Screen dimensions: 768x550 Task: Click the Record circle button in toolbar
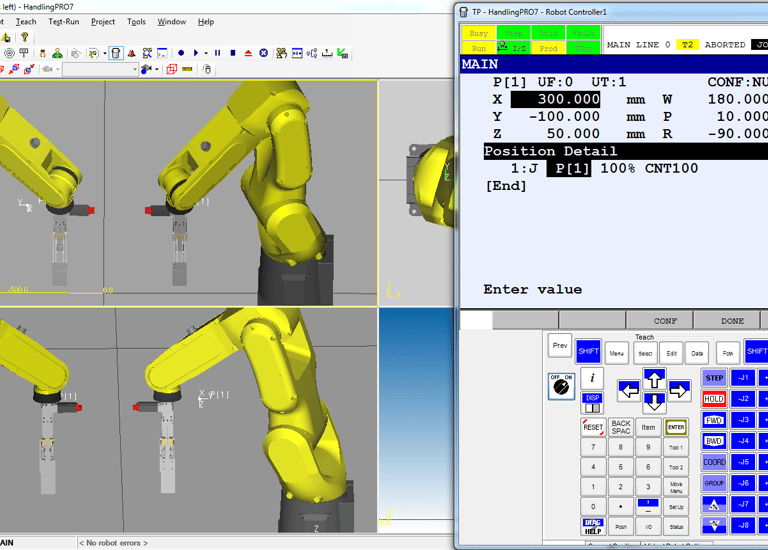click(x=181, y=53)
